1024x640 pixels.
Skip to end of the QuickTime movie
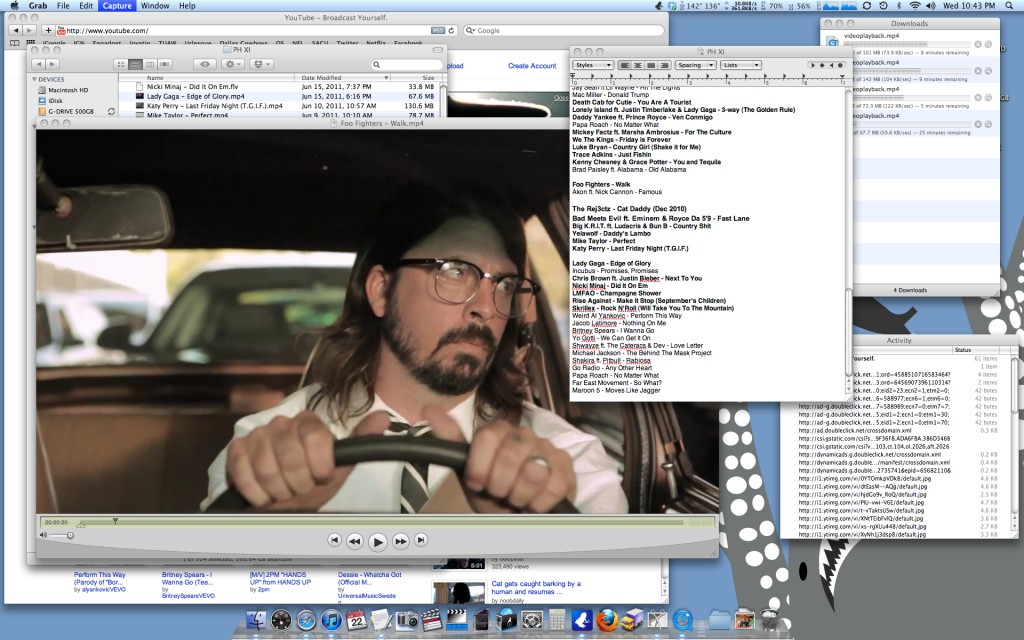pos(421,540)
